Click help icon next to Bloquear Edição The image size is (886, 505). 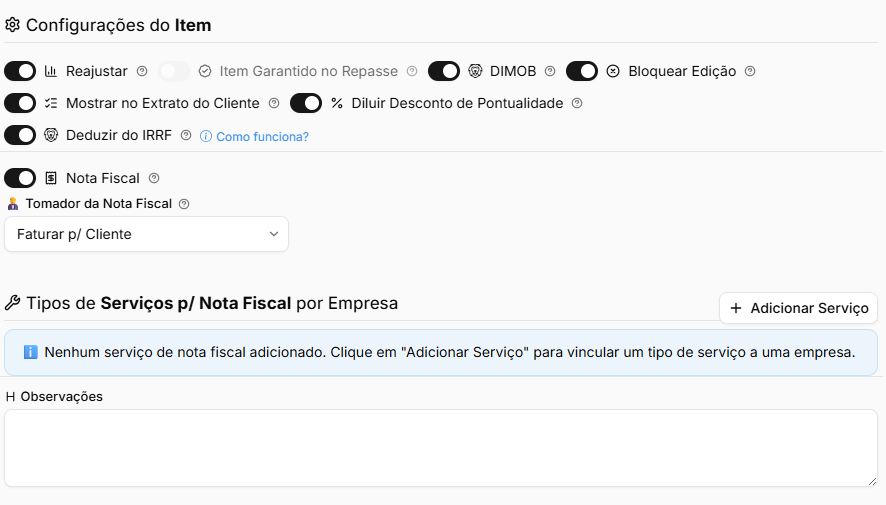click(x=750, y=71)
